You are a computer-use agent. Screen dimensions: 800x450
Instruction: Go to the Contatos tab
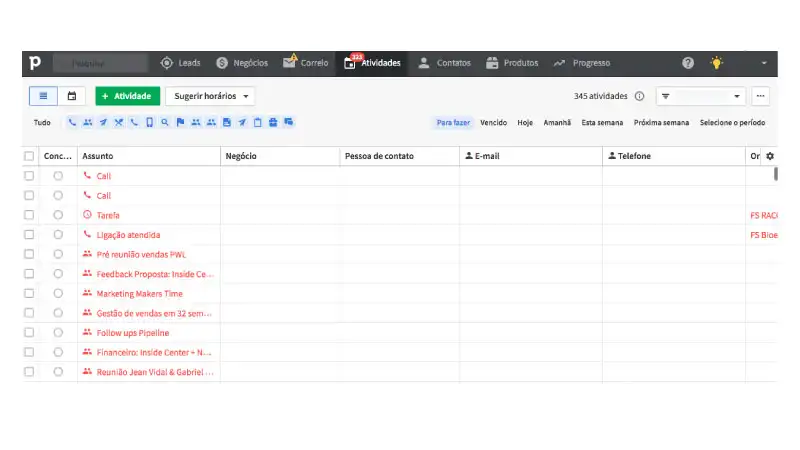click(445, 63)
